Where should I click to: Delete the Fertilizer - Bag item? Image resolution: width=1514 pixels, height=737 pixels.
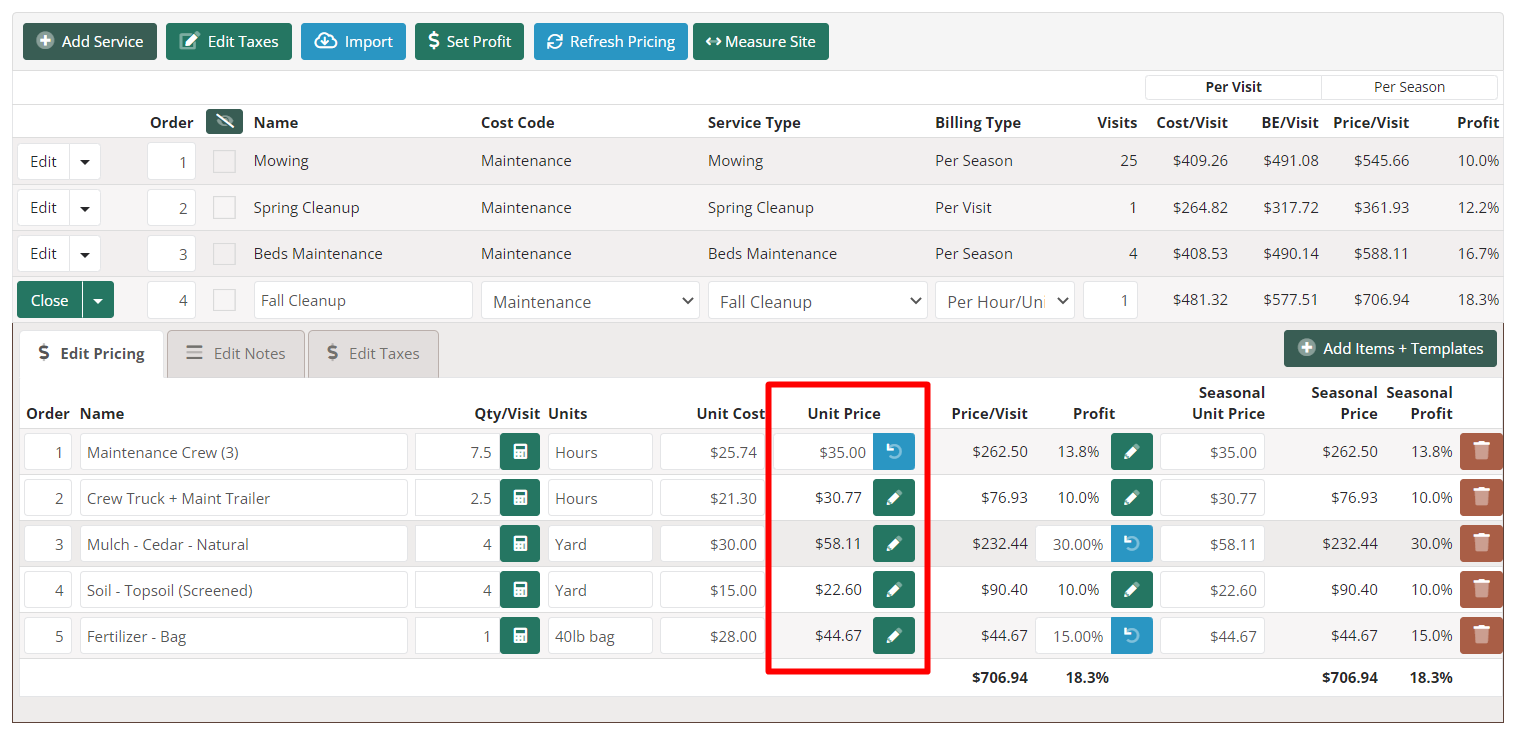pos(1481,636)
